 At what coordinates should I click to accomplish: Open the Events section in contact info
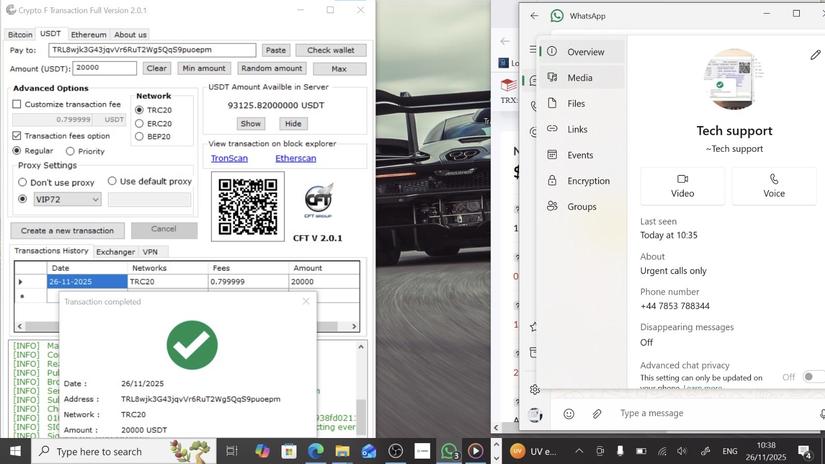[582, 155]
